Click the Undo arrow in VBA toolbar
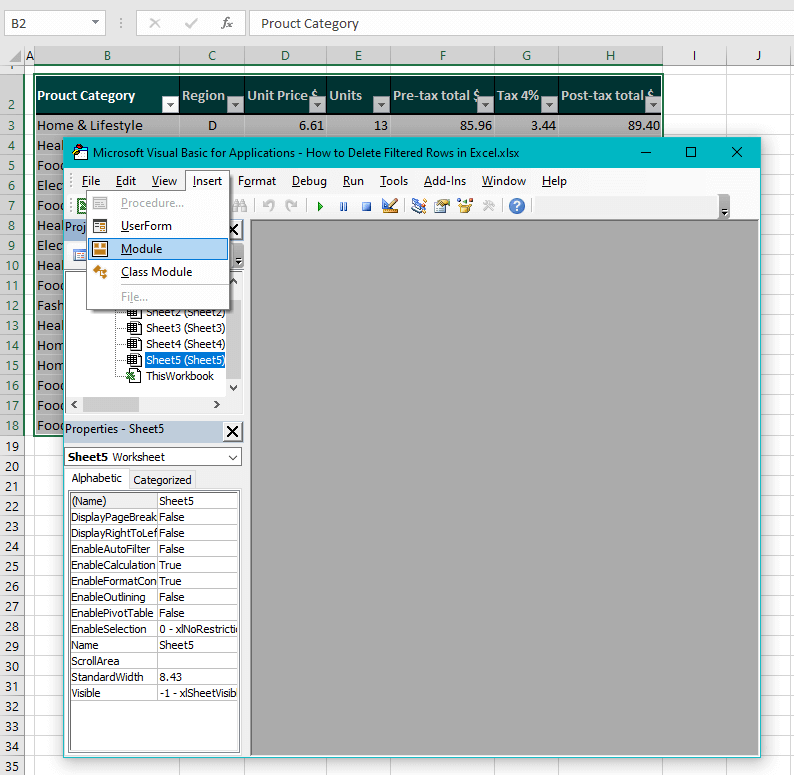Screen dimensions: 794x775 269,206
